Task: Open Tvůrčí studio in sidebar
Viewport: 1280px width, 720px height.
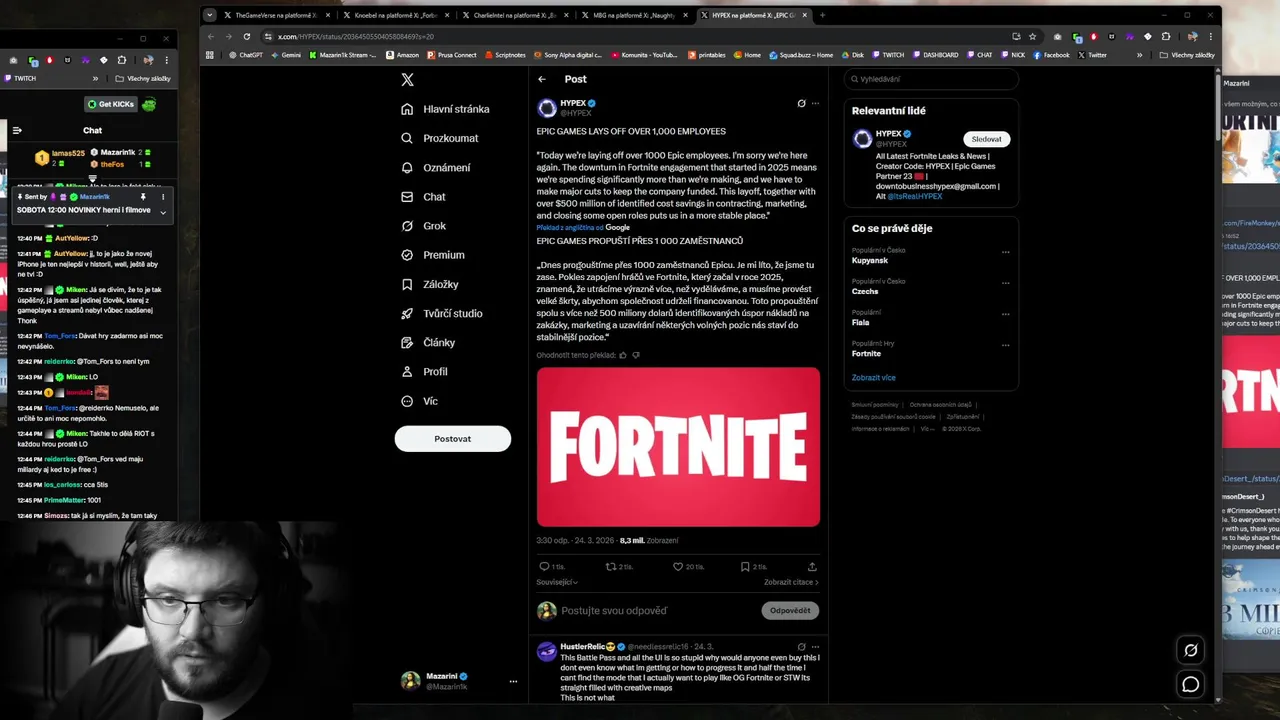Action: click(441, 313)
